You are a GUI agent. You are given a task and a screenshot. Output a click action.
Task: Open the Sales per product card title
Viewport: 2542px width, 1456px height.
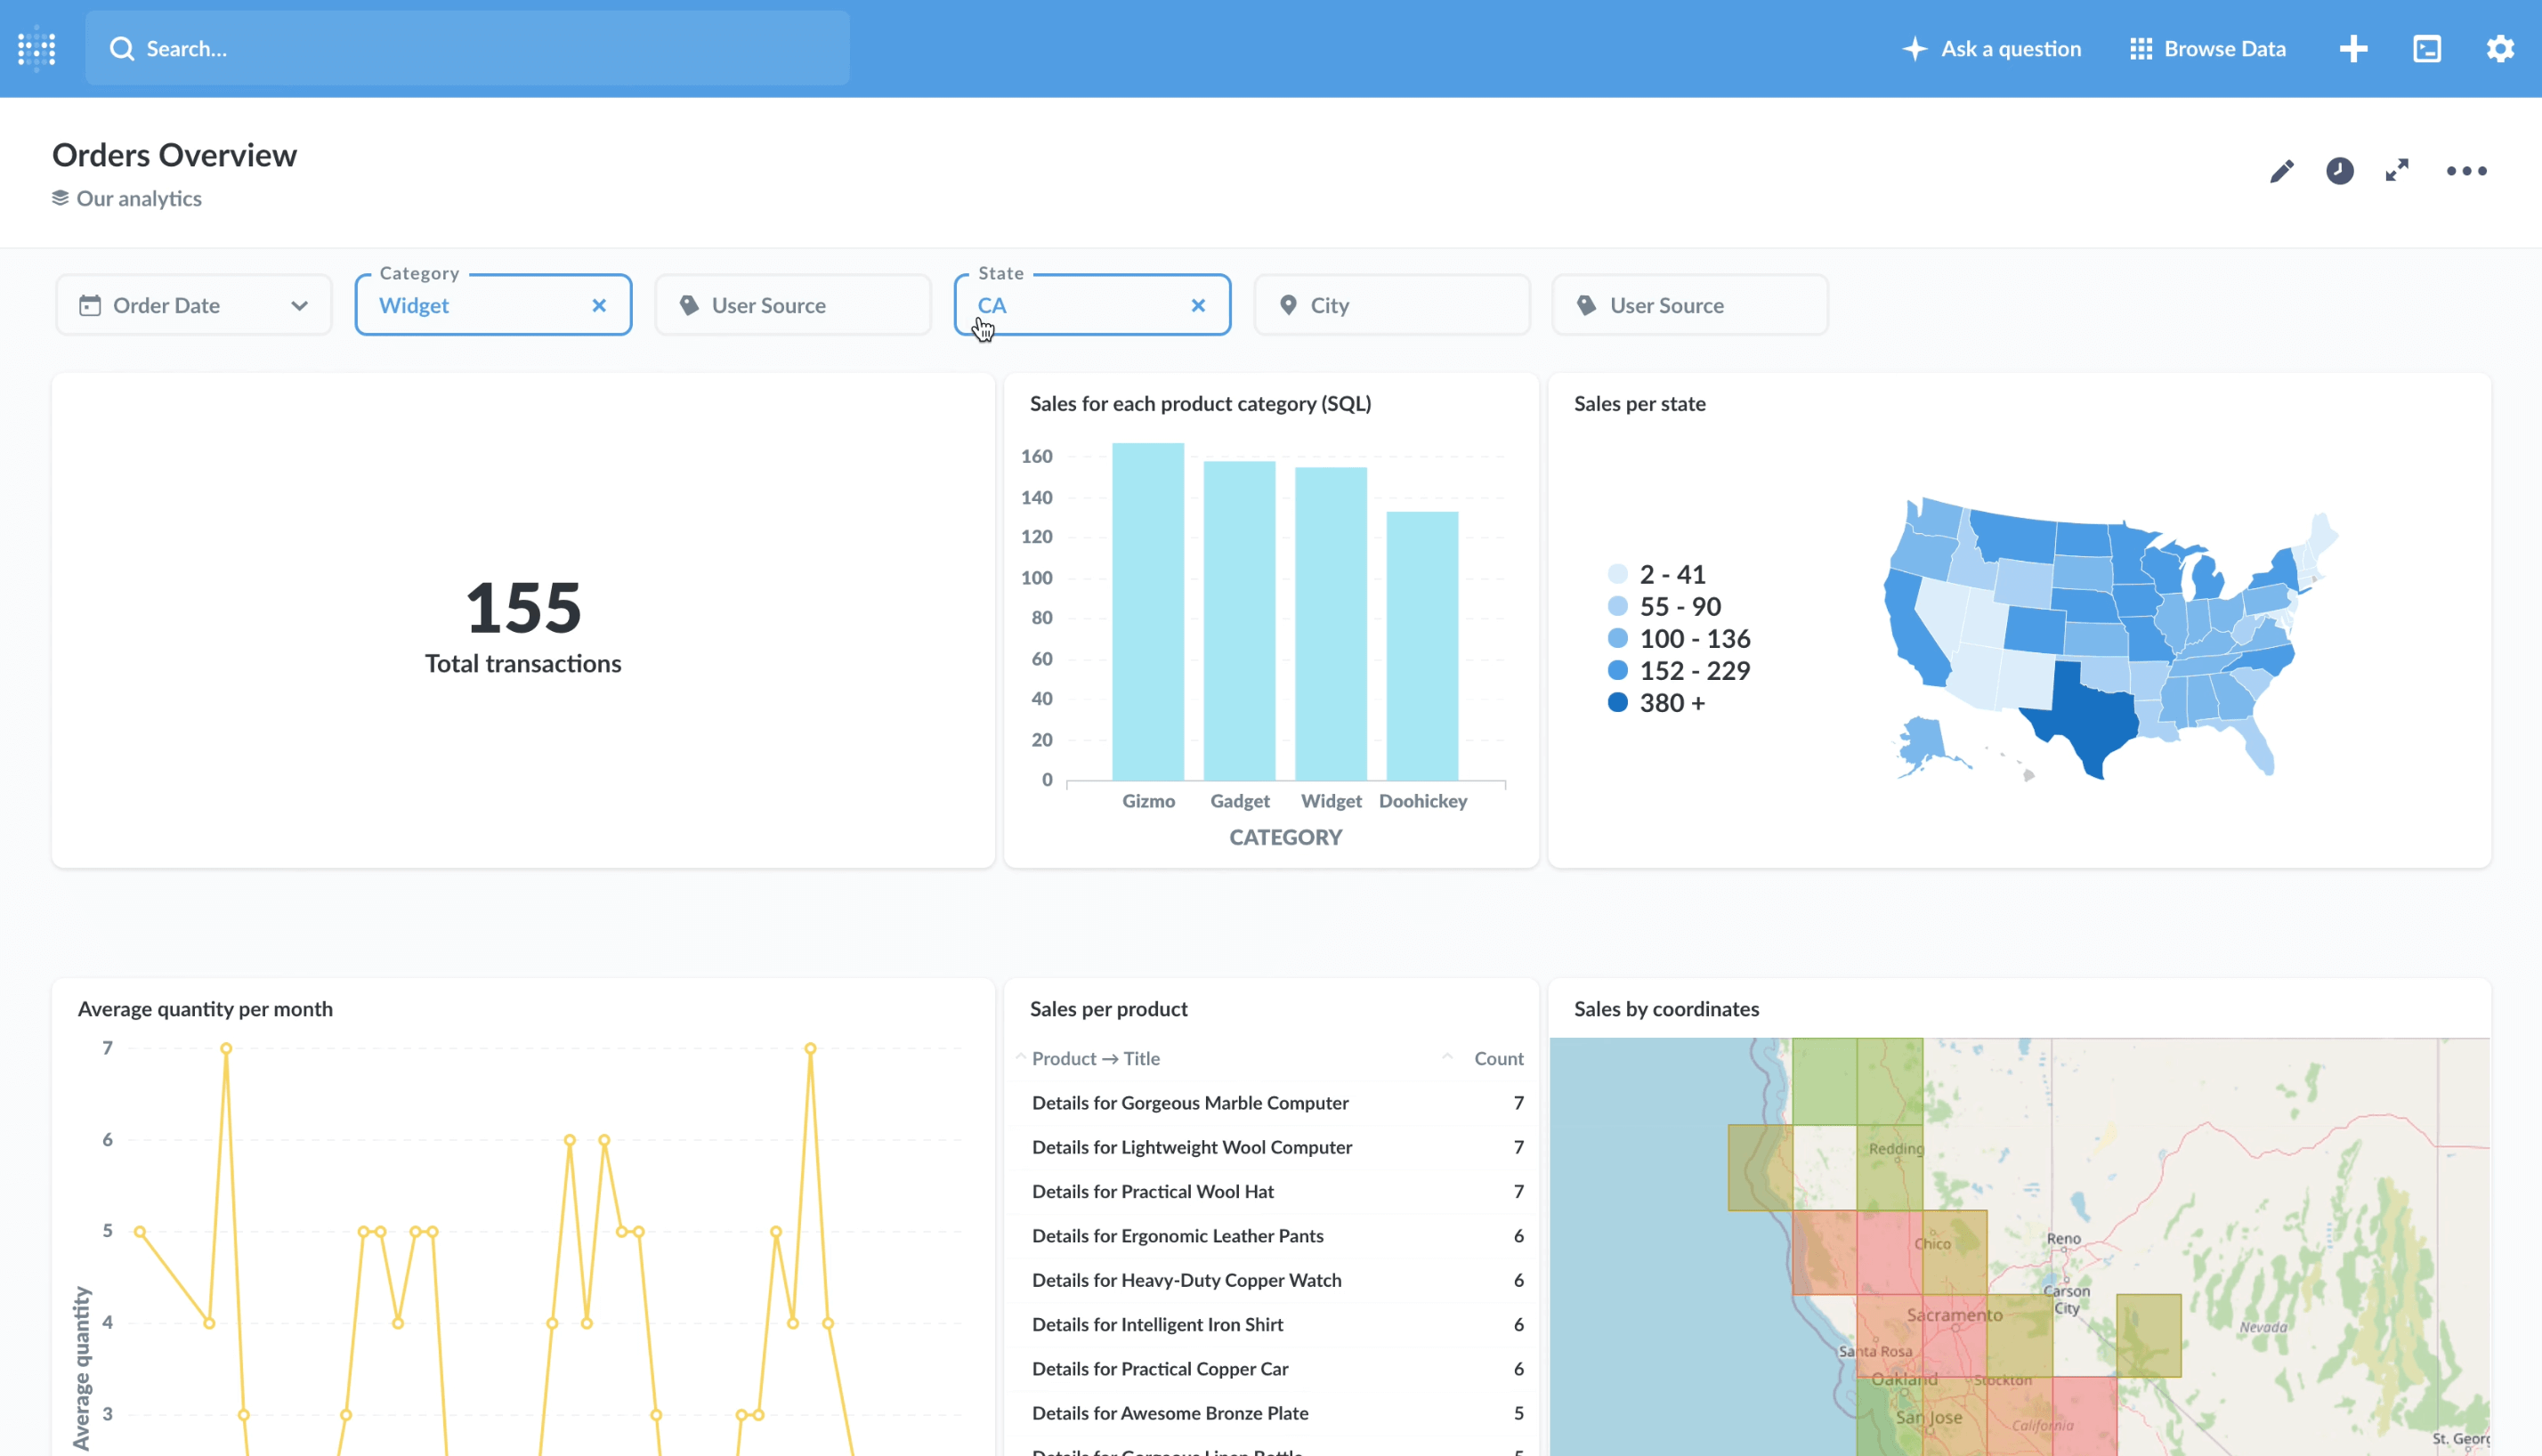(1108, 1008)
